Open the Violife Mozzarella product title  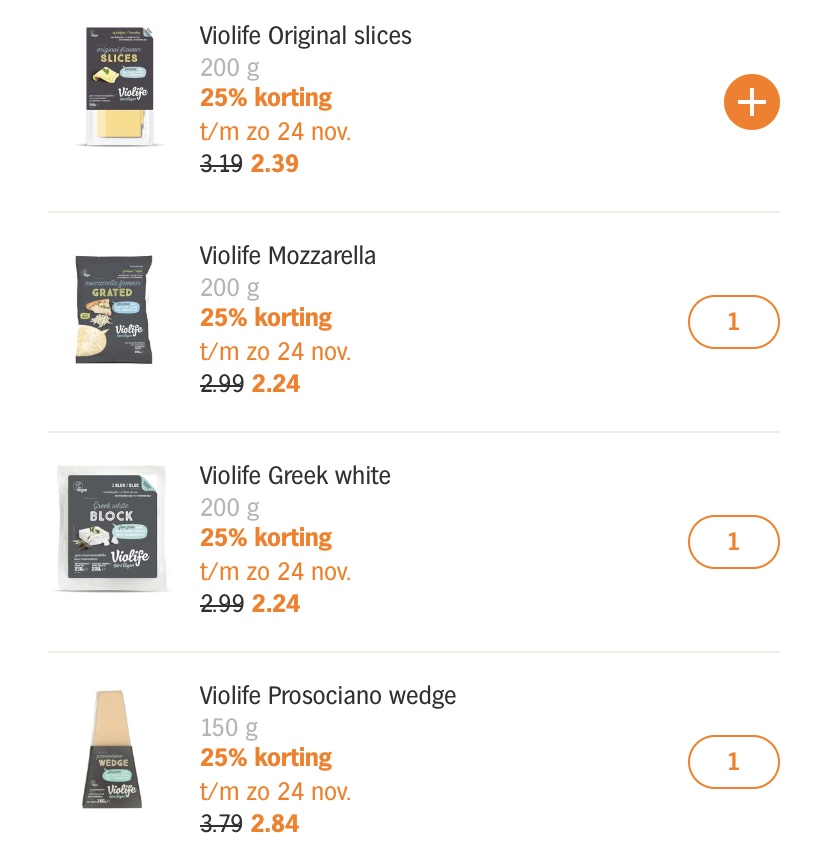288,256
